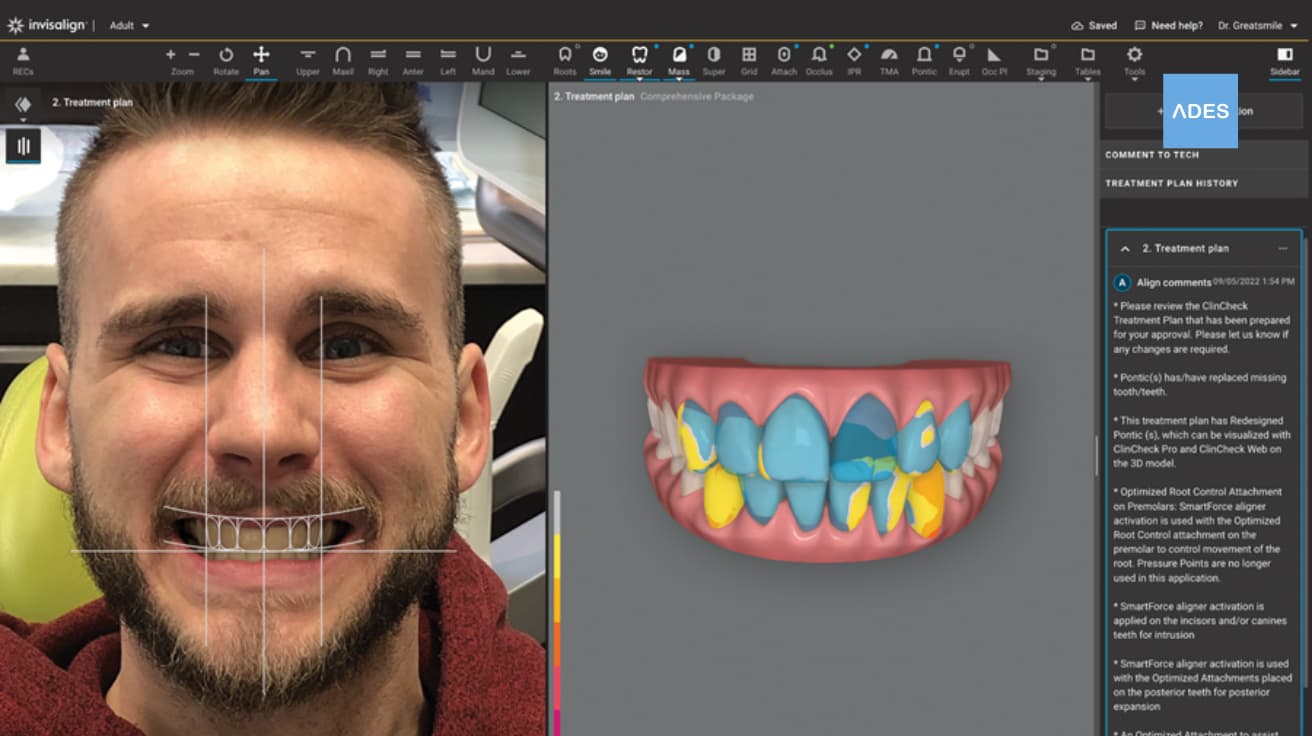The height and width of the screenshot is (736, 1312).
Task: Toggle Super superimposition view
Action: click(x=714, y=60)
